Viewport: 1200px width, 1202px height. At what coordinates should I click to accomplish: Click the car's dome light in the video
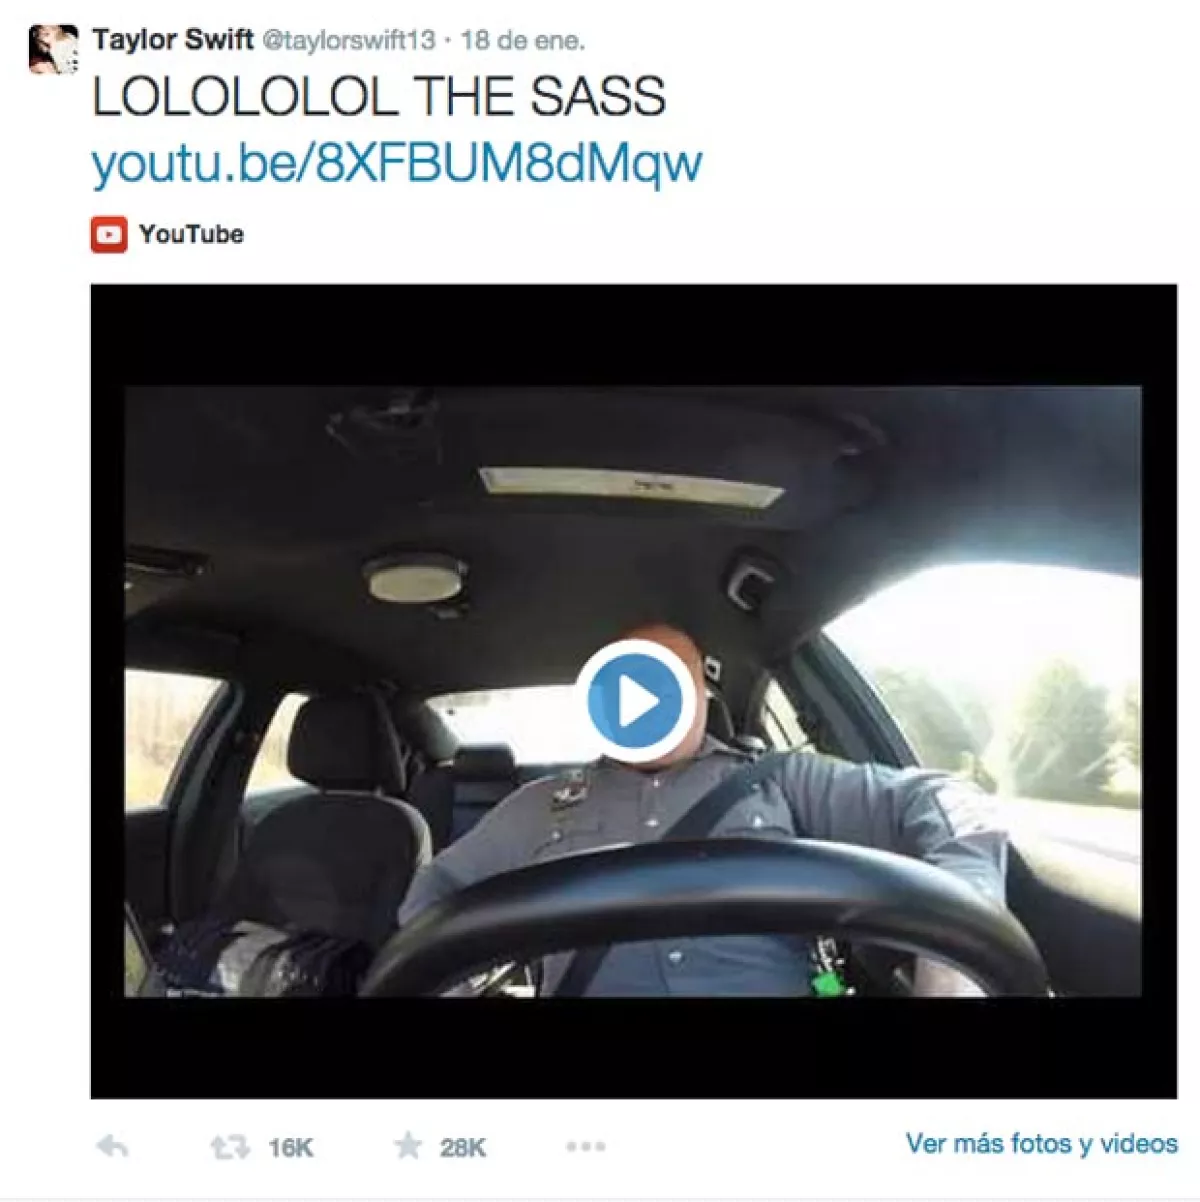[x=415, y=577]
